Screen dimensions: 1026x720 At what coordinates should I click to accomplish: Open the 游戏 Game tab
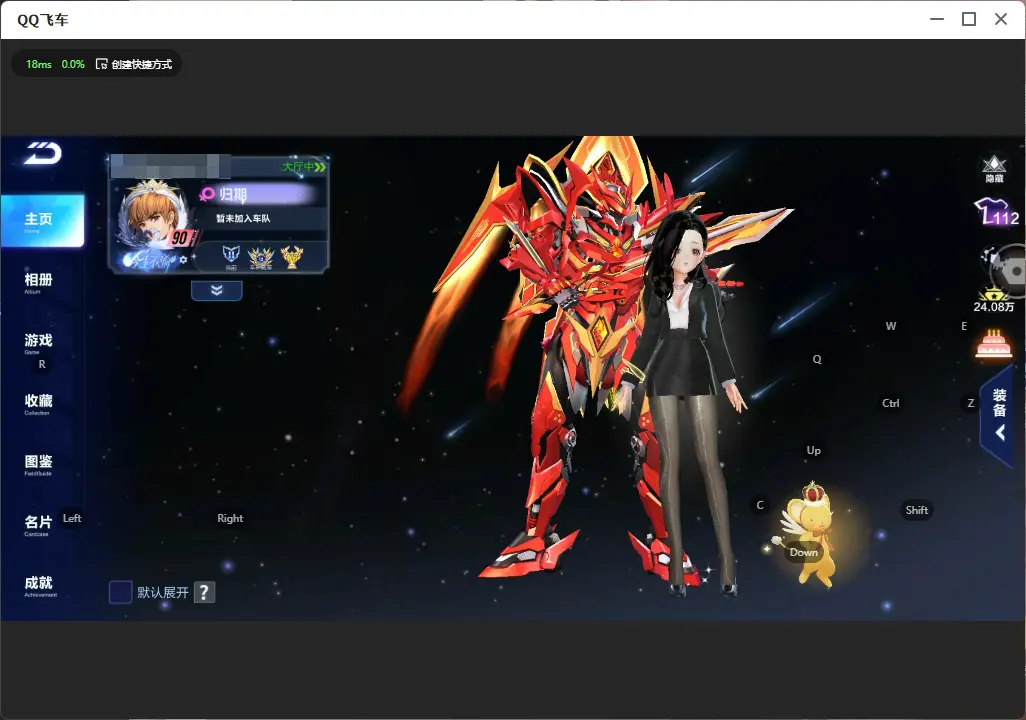pos(39,342)
